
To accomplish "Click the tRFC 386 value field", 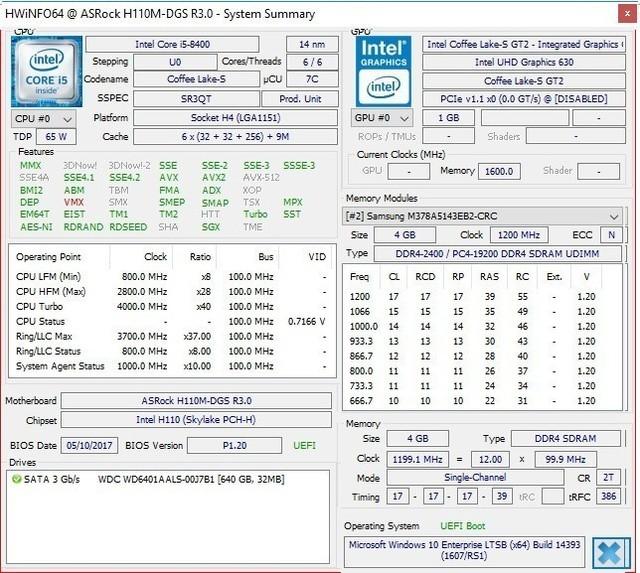I will 609,497.
